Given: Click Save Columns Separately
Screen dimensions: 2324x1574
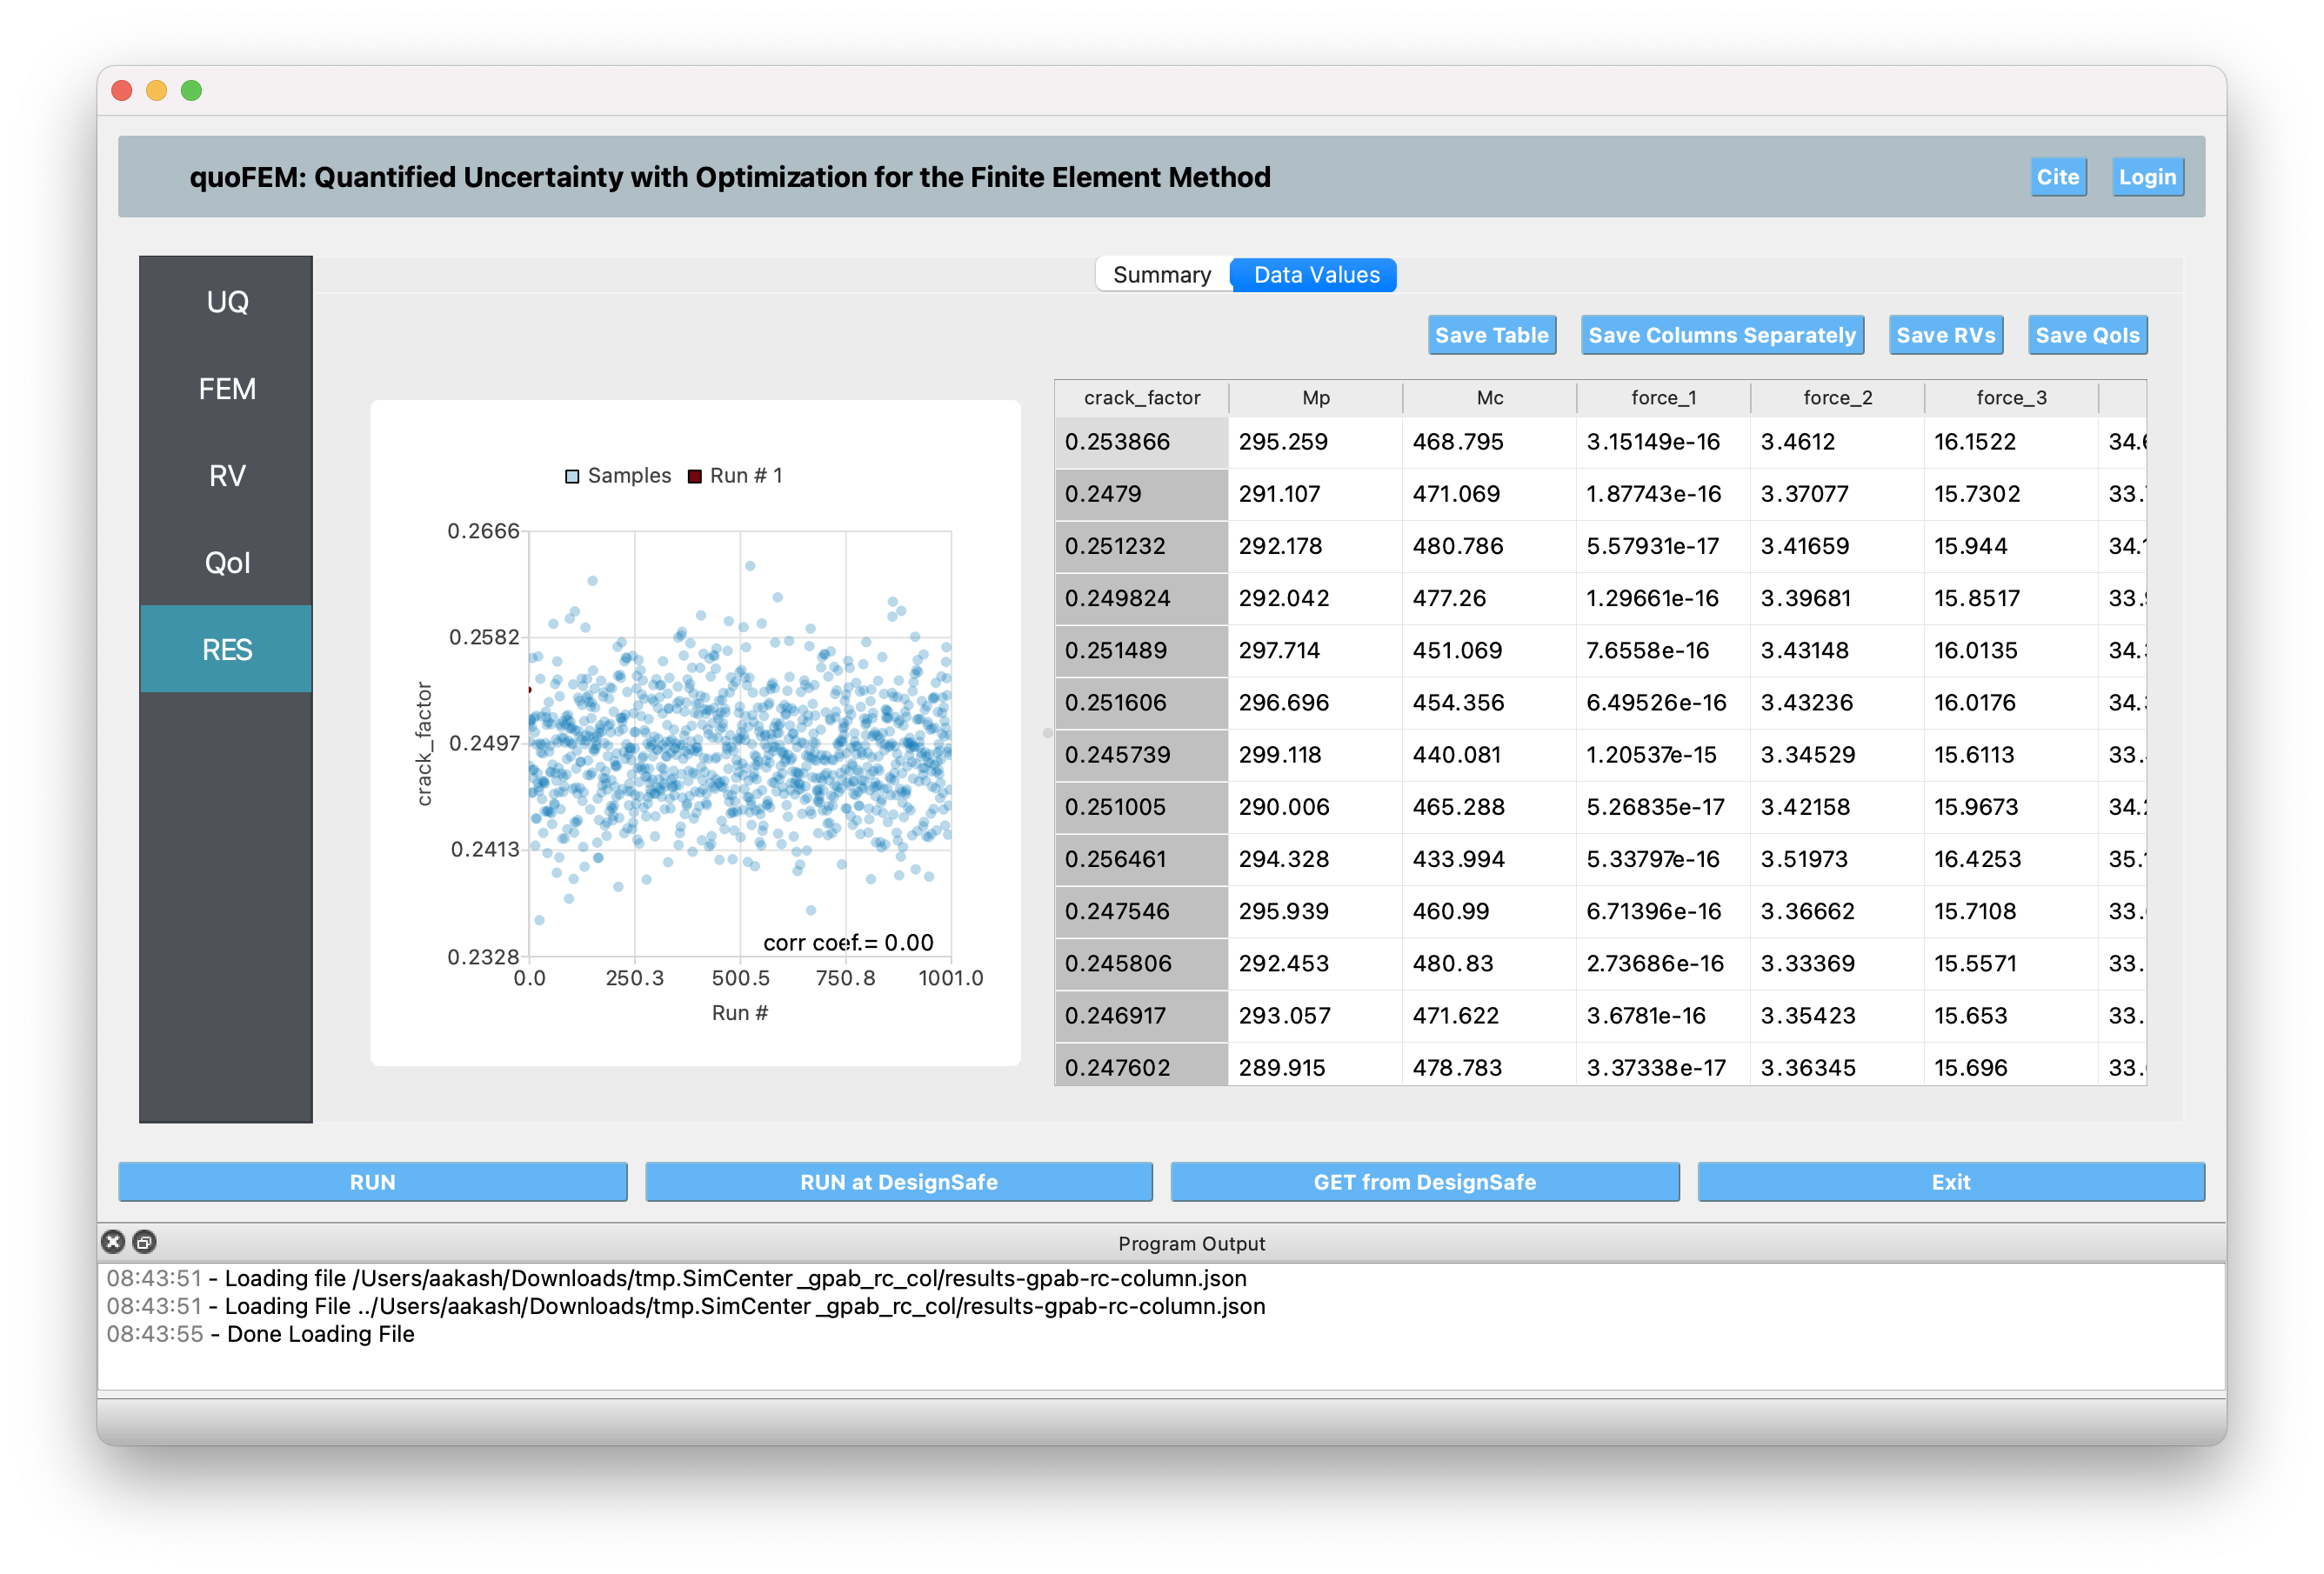Looking at the screenshot, I should [x=1721, y=335].
